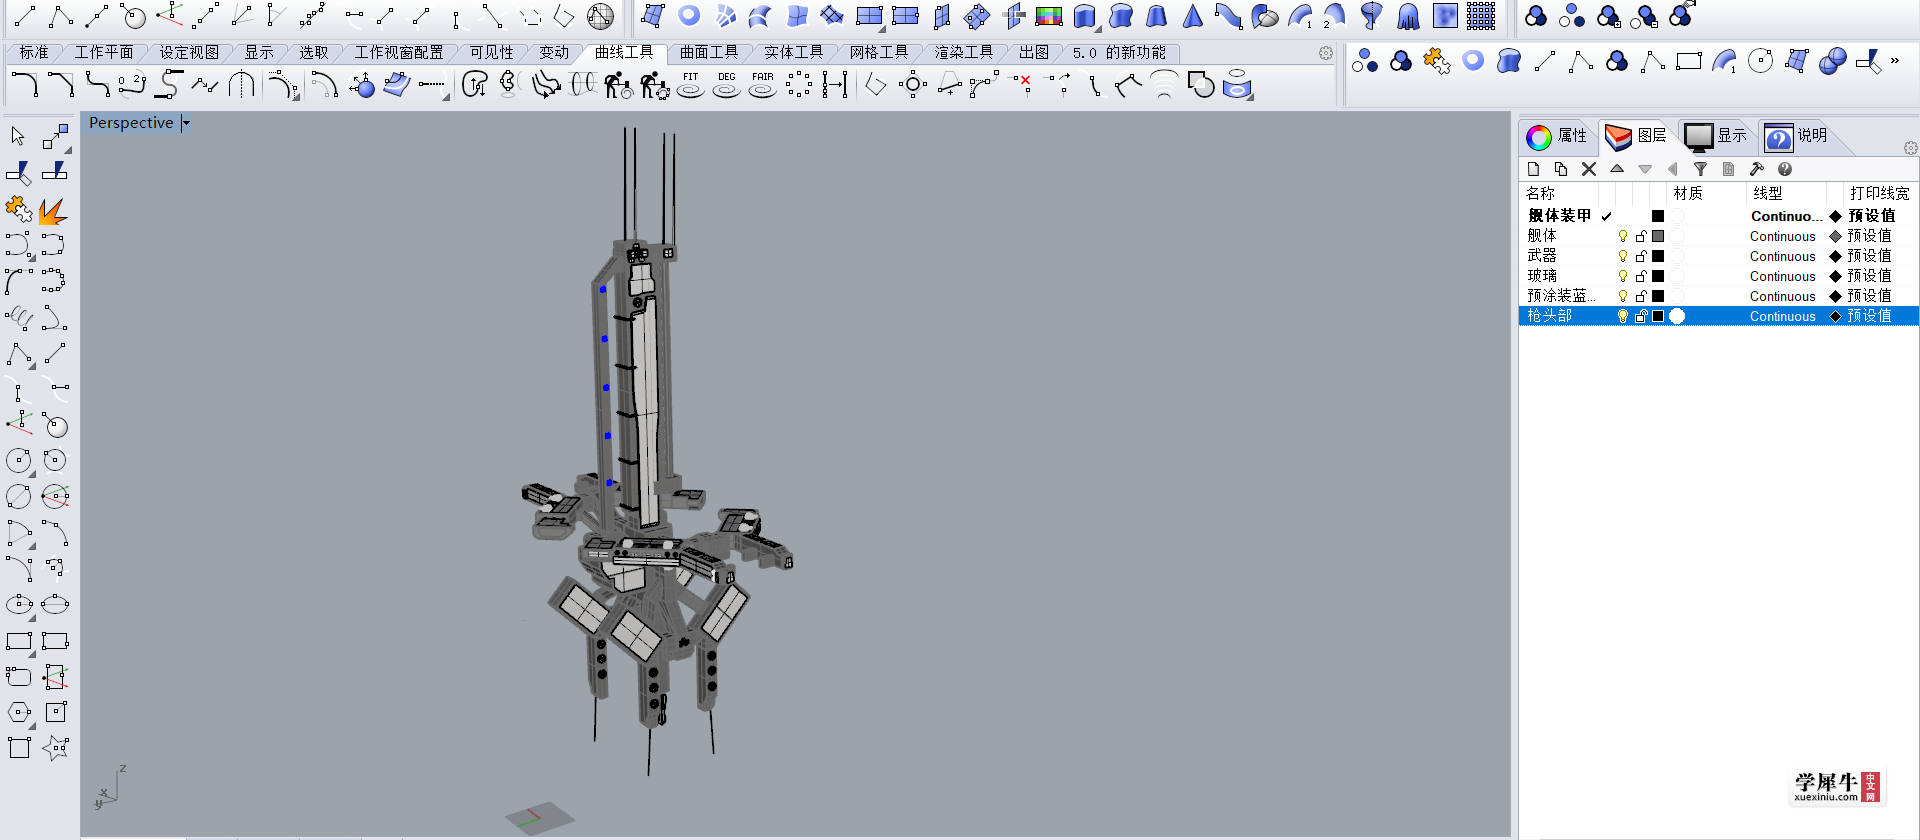Toggle lock icon of 枪头部 layer
This screenshot has height=840, width=1920.
[x=1641, y=316]
